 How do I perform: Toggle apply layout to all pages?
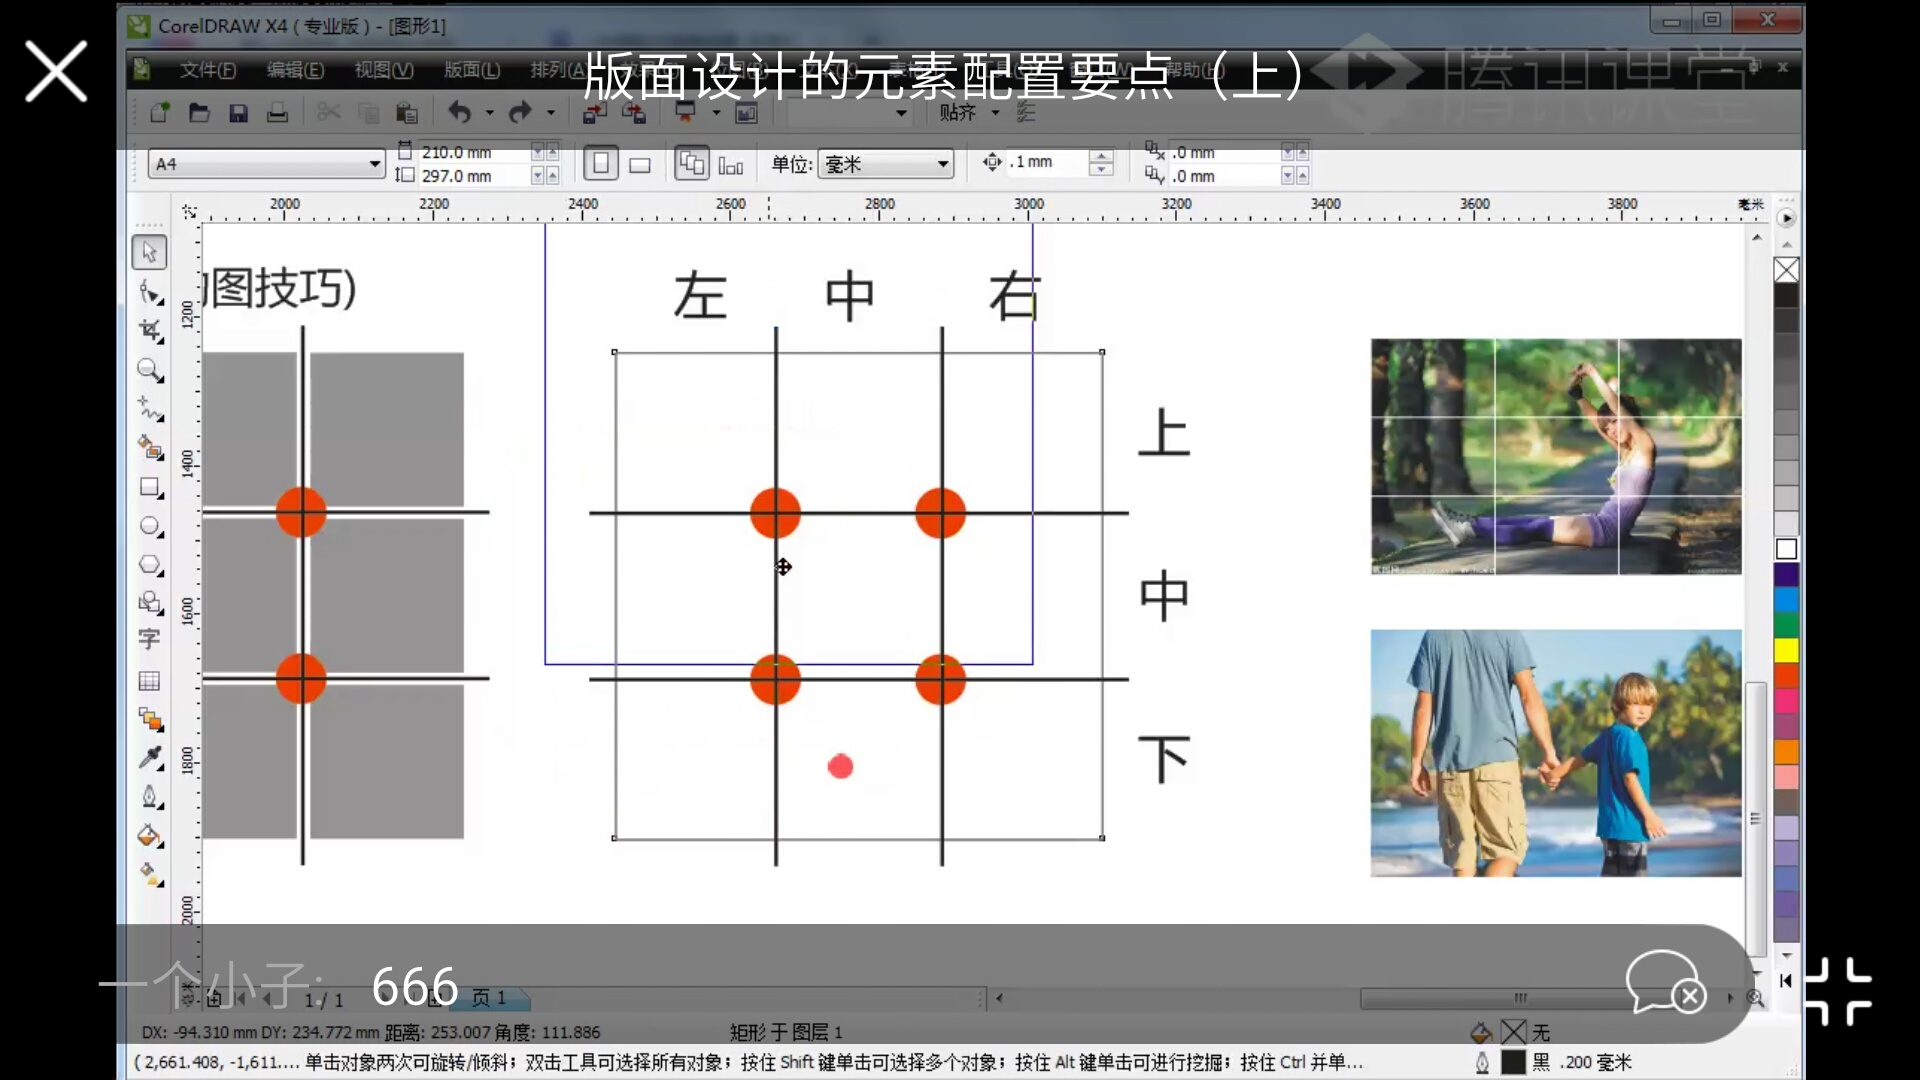point(692,163)
